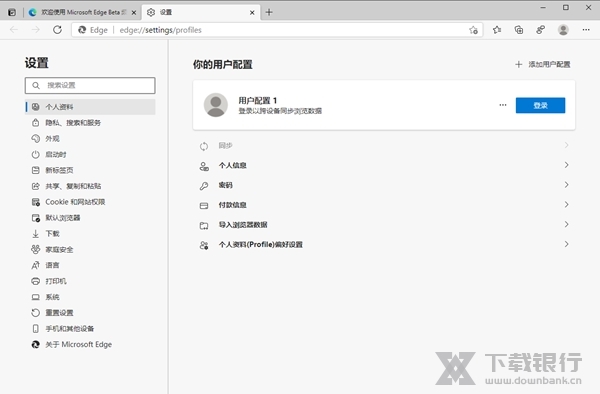Image resolution: width=600 pixels, height=394 pixels.
Task: Open the 个人信息 row
Action: pos(384,166)
